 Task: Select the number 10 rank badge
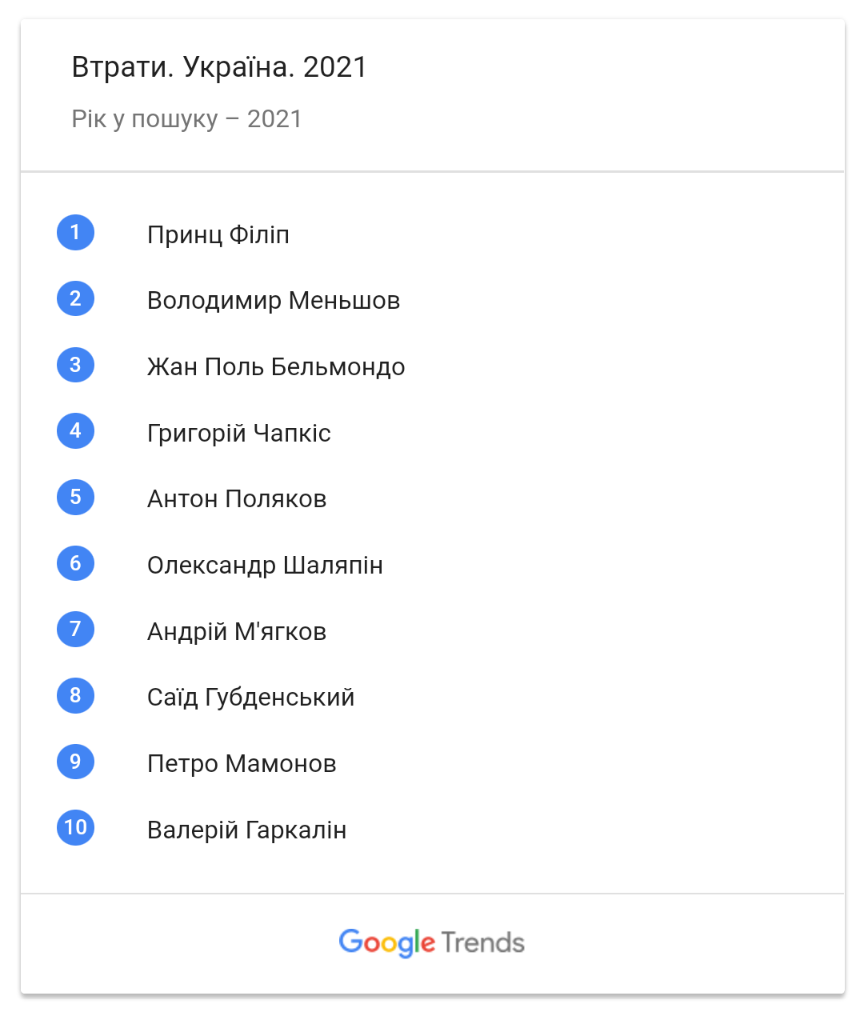pyautogui.click(x=75, y=828)
